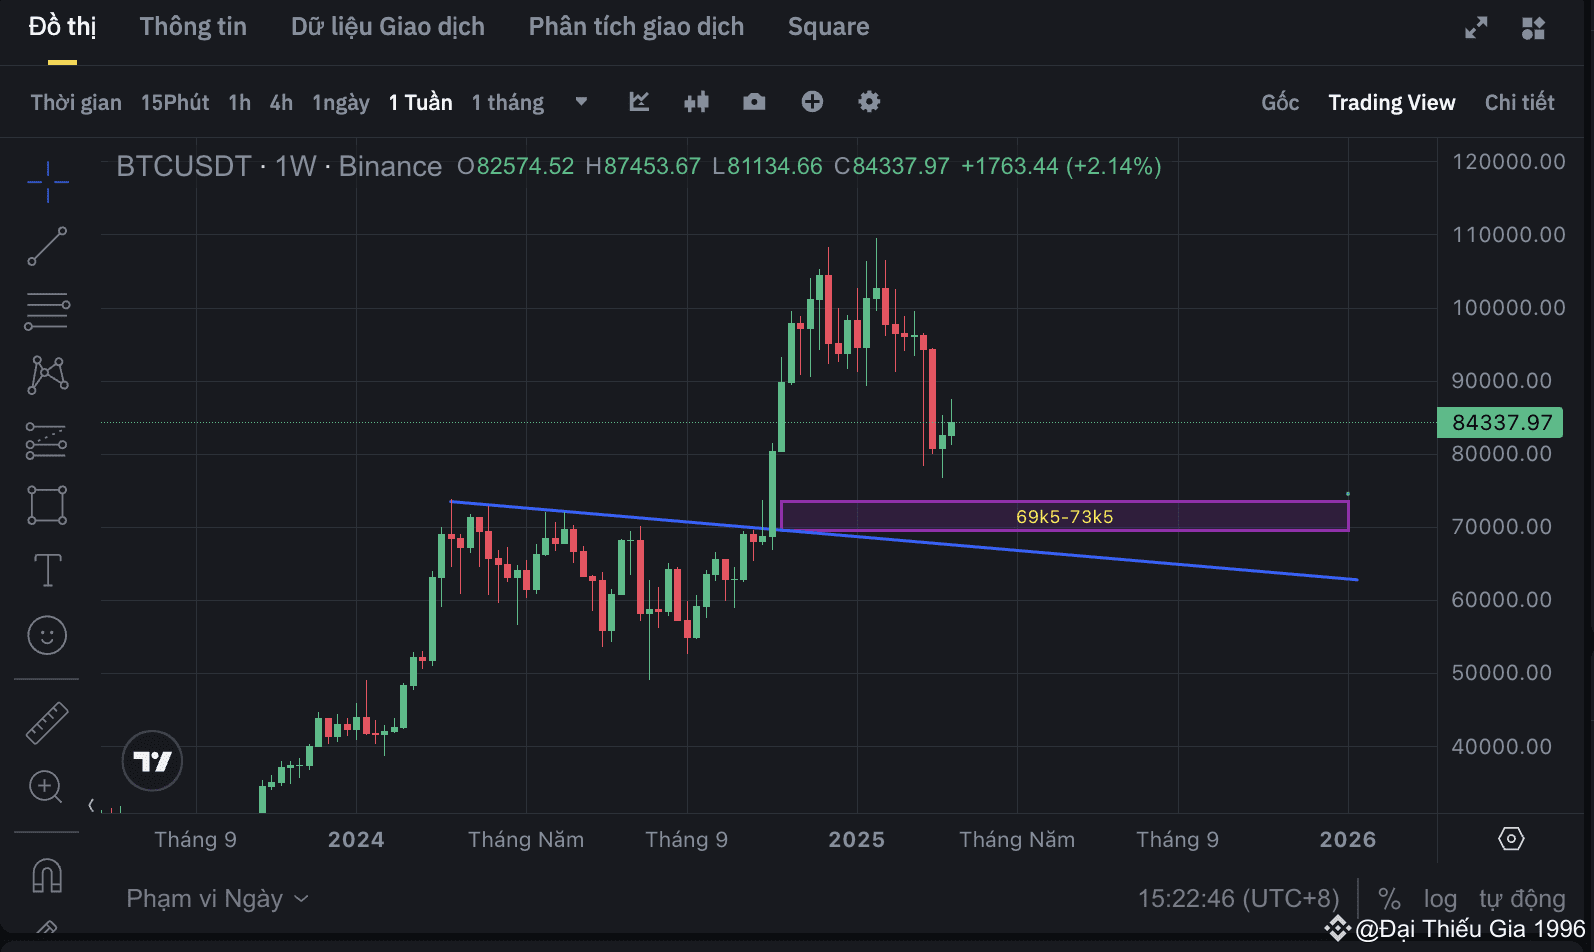Click the closing price C84337.97 value
The height and width of the screenshot is (952, 1594).
[x=892, y=166]
